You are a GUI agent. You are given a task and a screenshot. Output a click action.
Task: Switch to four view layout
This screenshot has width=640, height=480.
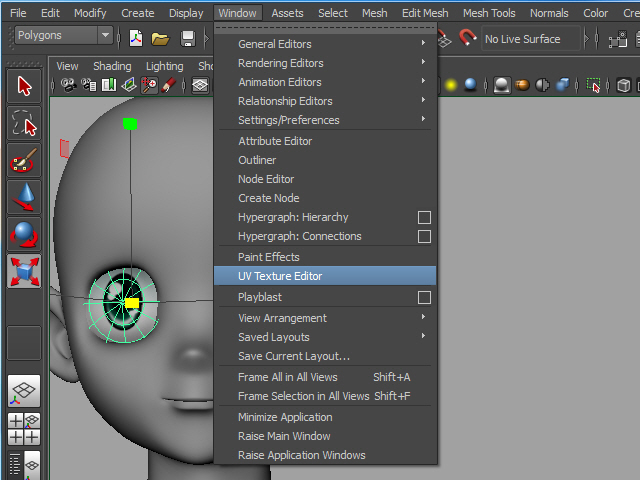[24, 429]
